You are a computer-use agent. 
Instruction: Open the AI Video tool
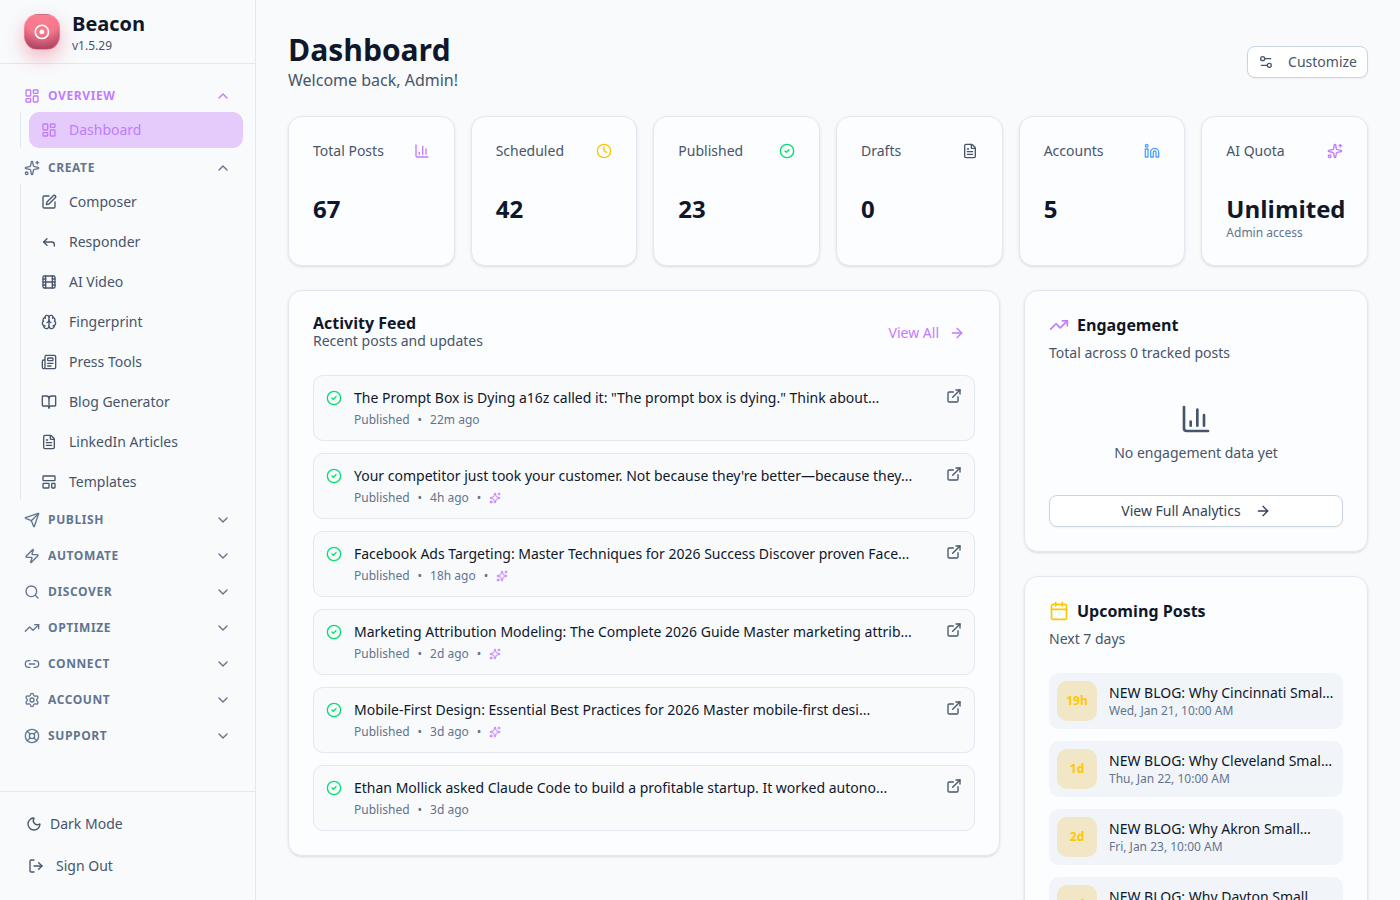(x=47, y=281)
